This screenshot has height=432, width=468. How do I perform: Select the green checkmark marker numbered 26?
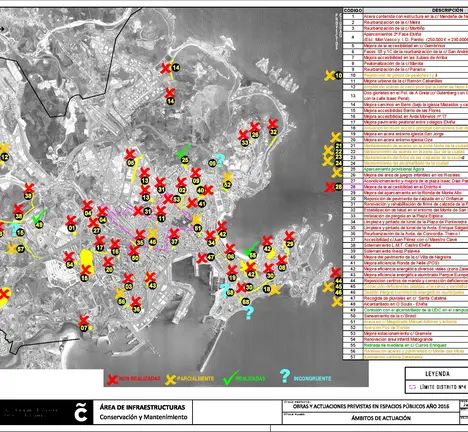click(184, 151)
